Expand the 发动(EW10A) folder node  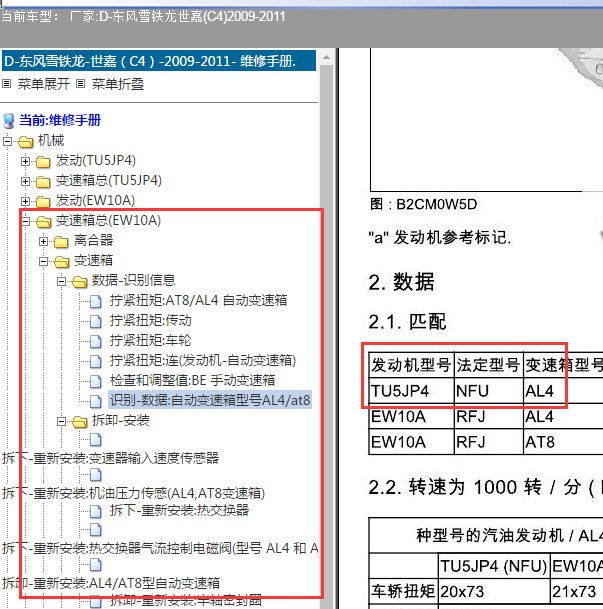(x=25, y=201)
